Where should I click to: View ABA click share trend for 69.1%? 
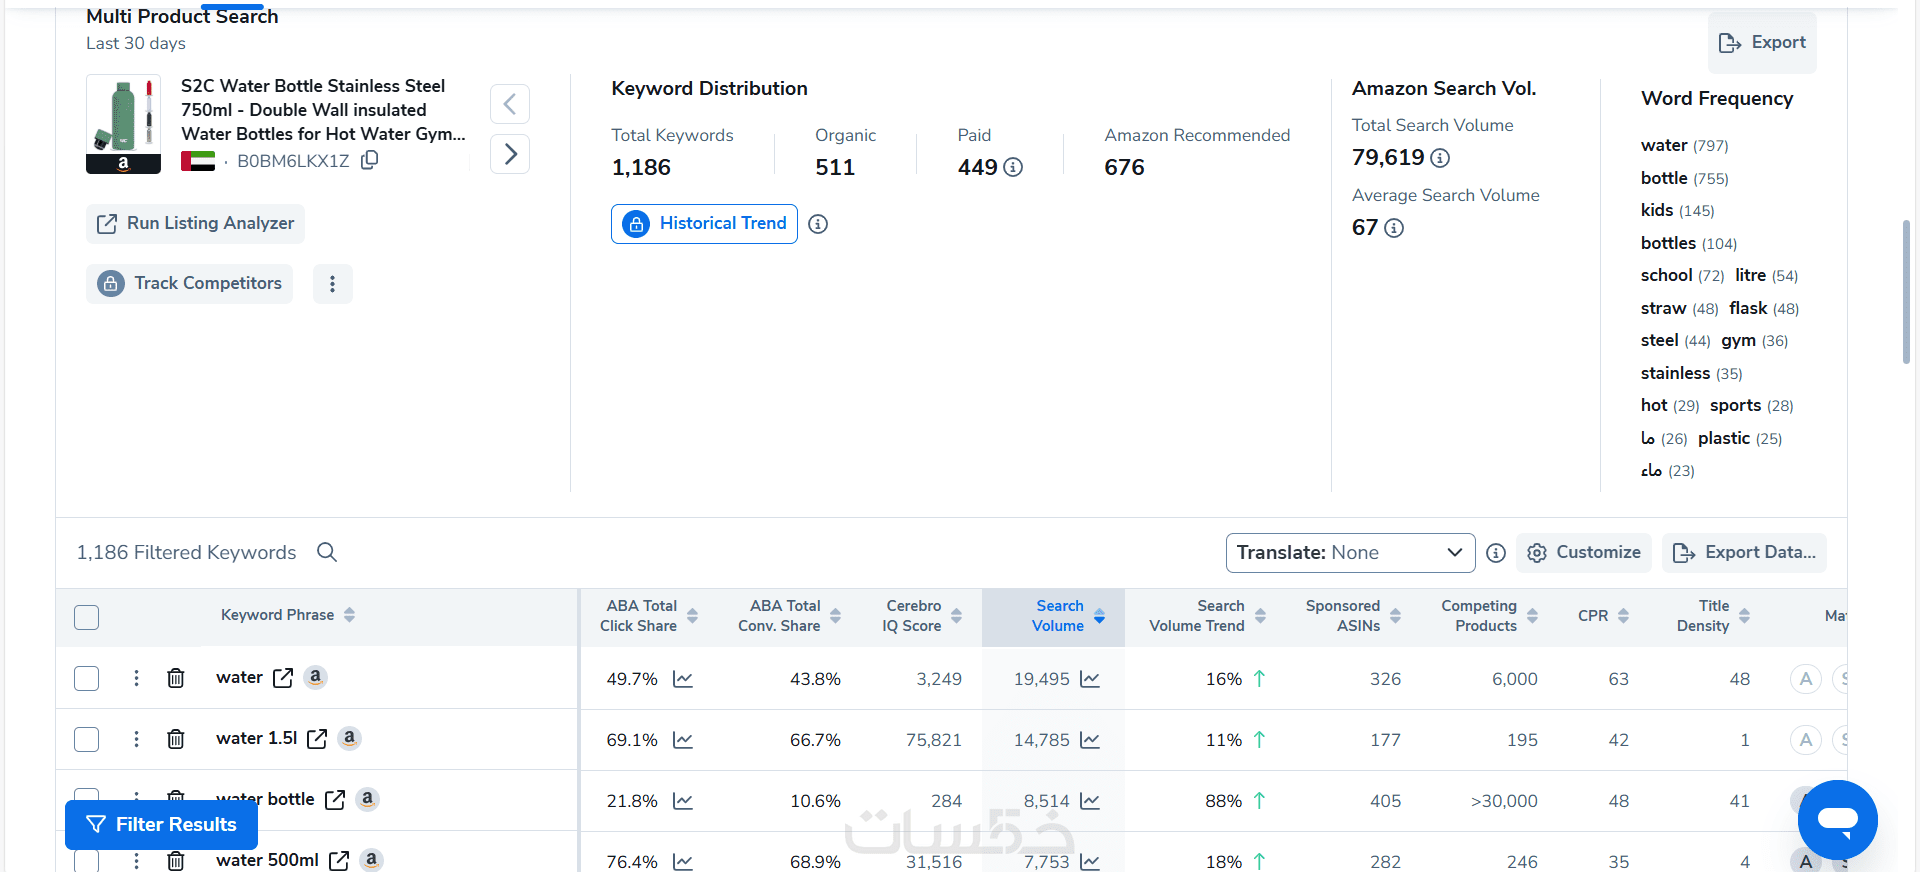click(x=683, y=740)
